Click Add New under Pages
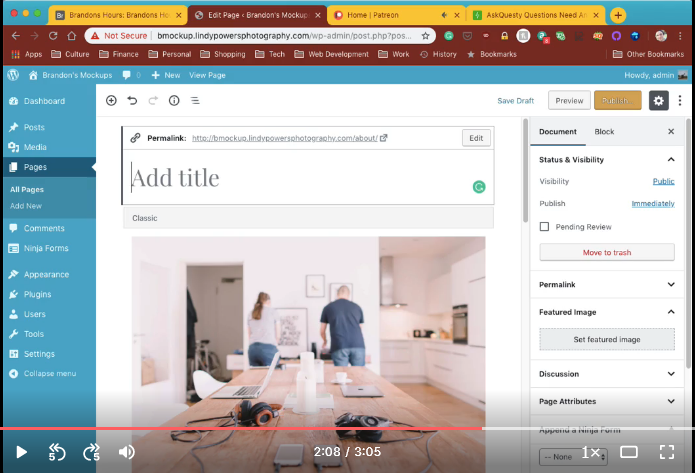The height and width of the screenshot is (473, 695). pos(26,206)
